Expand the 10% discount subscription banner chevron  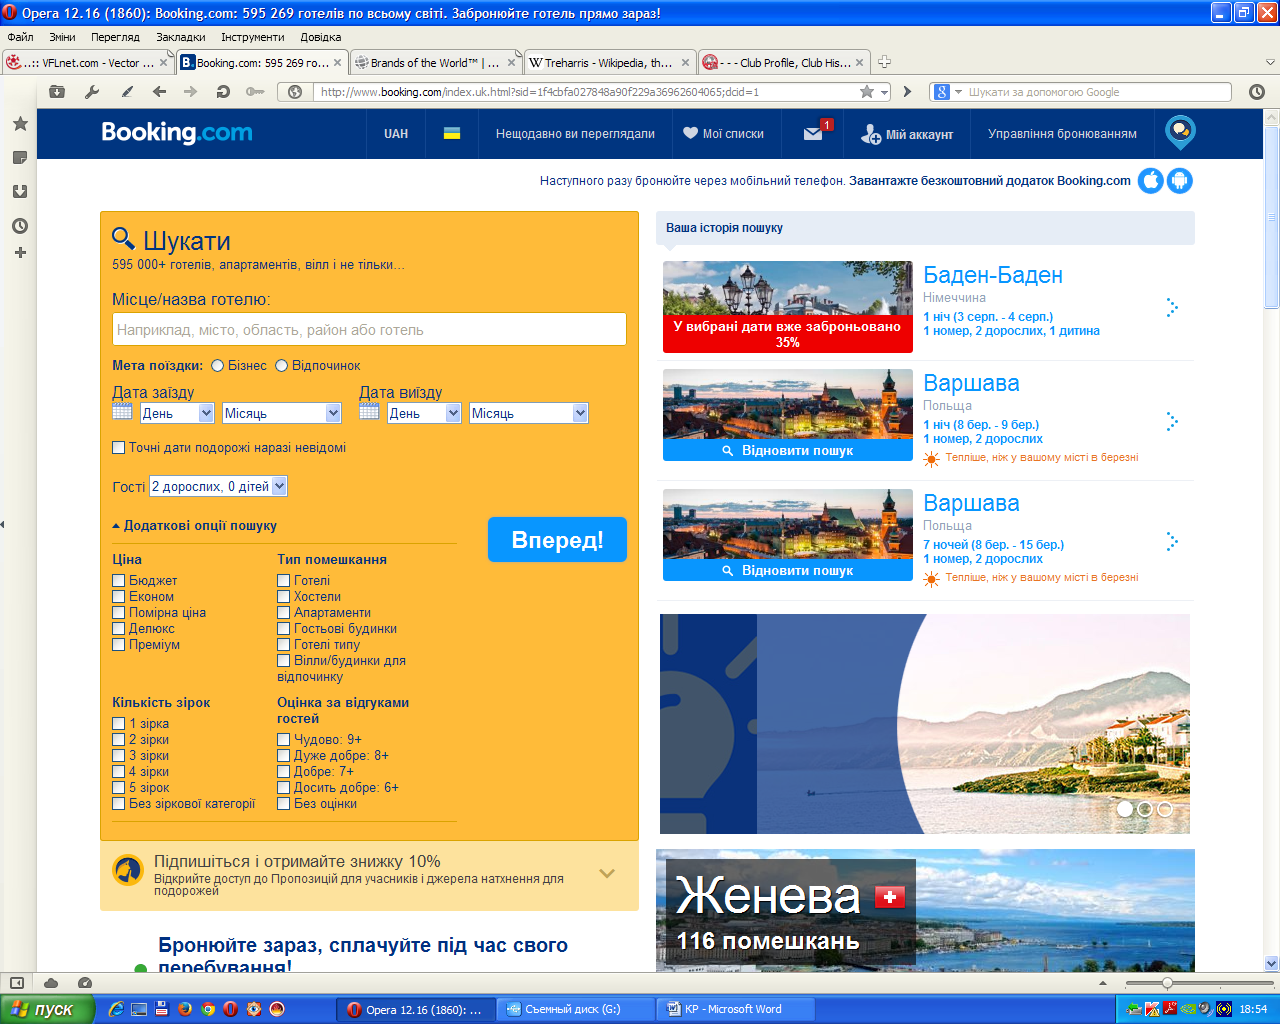click(x=606, y=873)
